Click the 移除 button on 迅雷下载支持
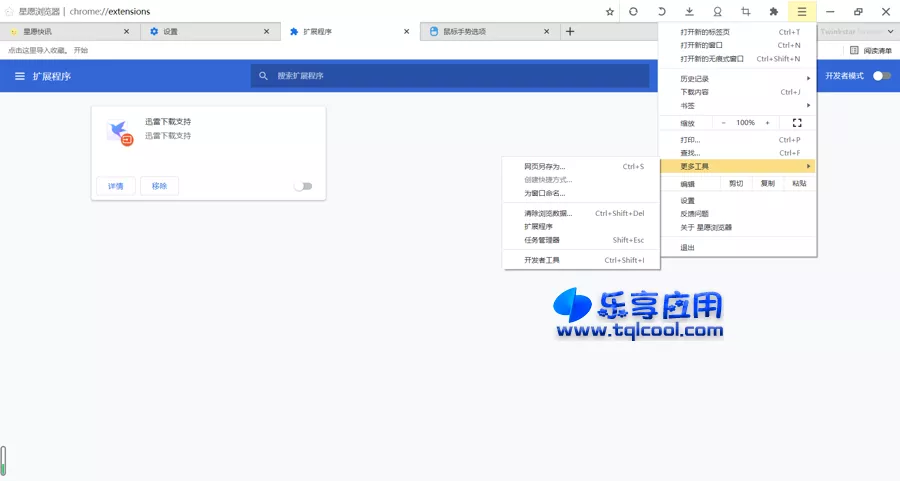The height and width of the screenshot is (481, 900). pyautogui.click(x=160, y=186)
